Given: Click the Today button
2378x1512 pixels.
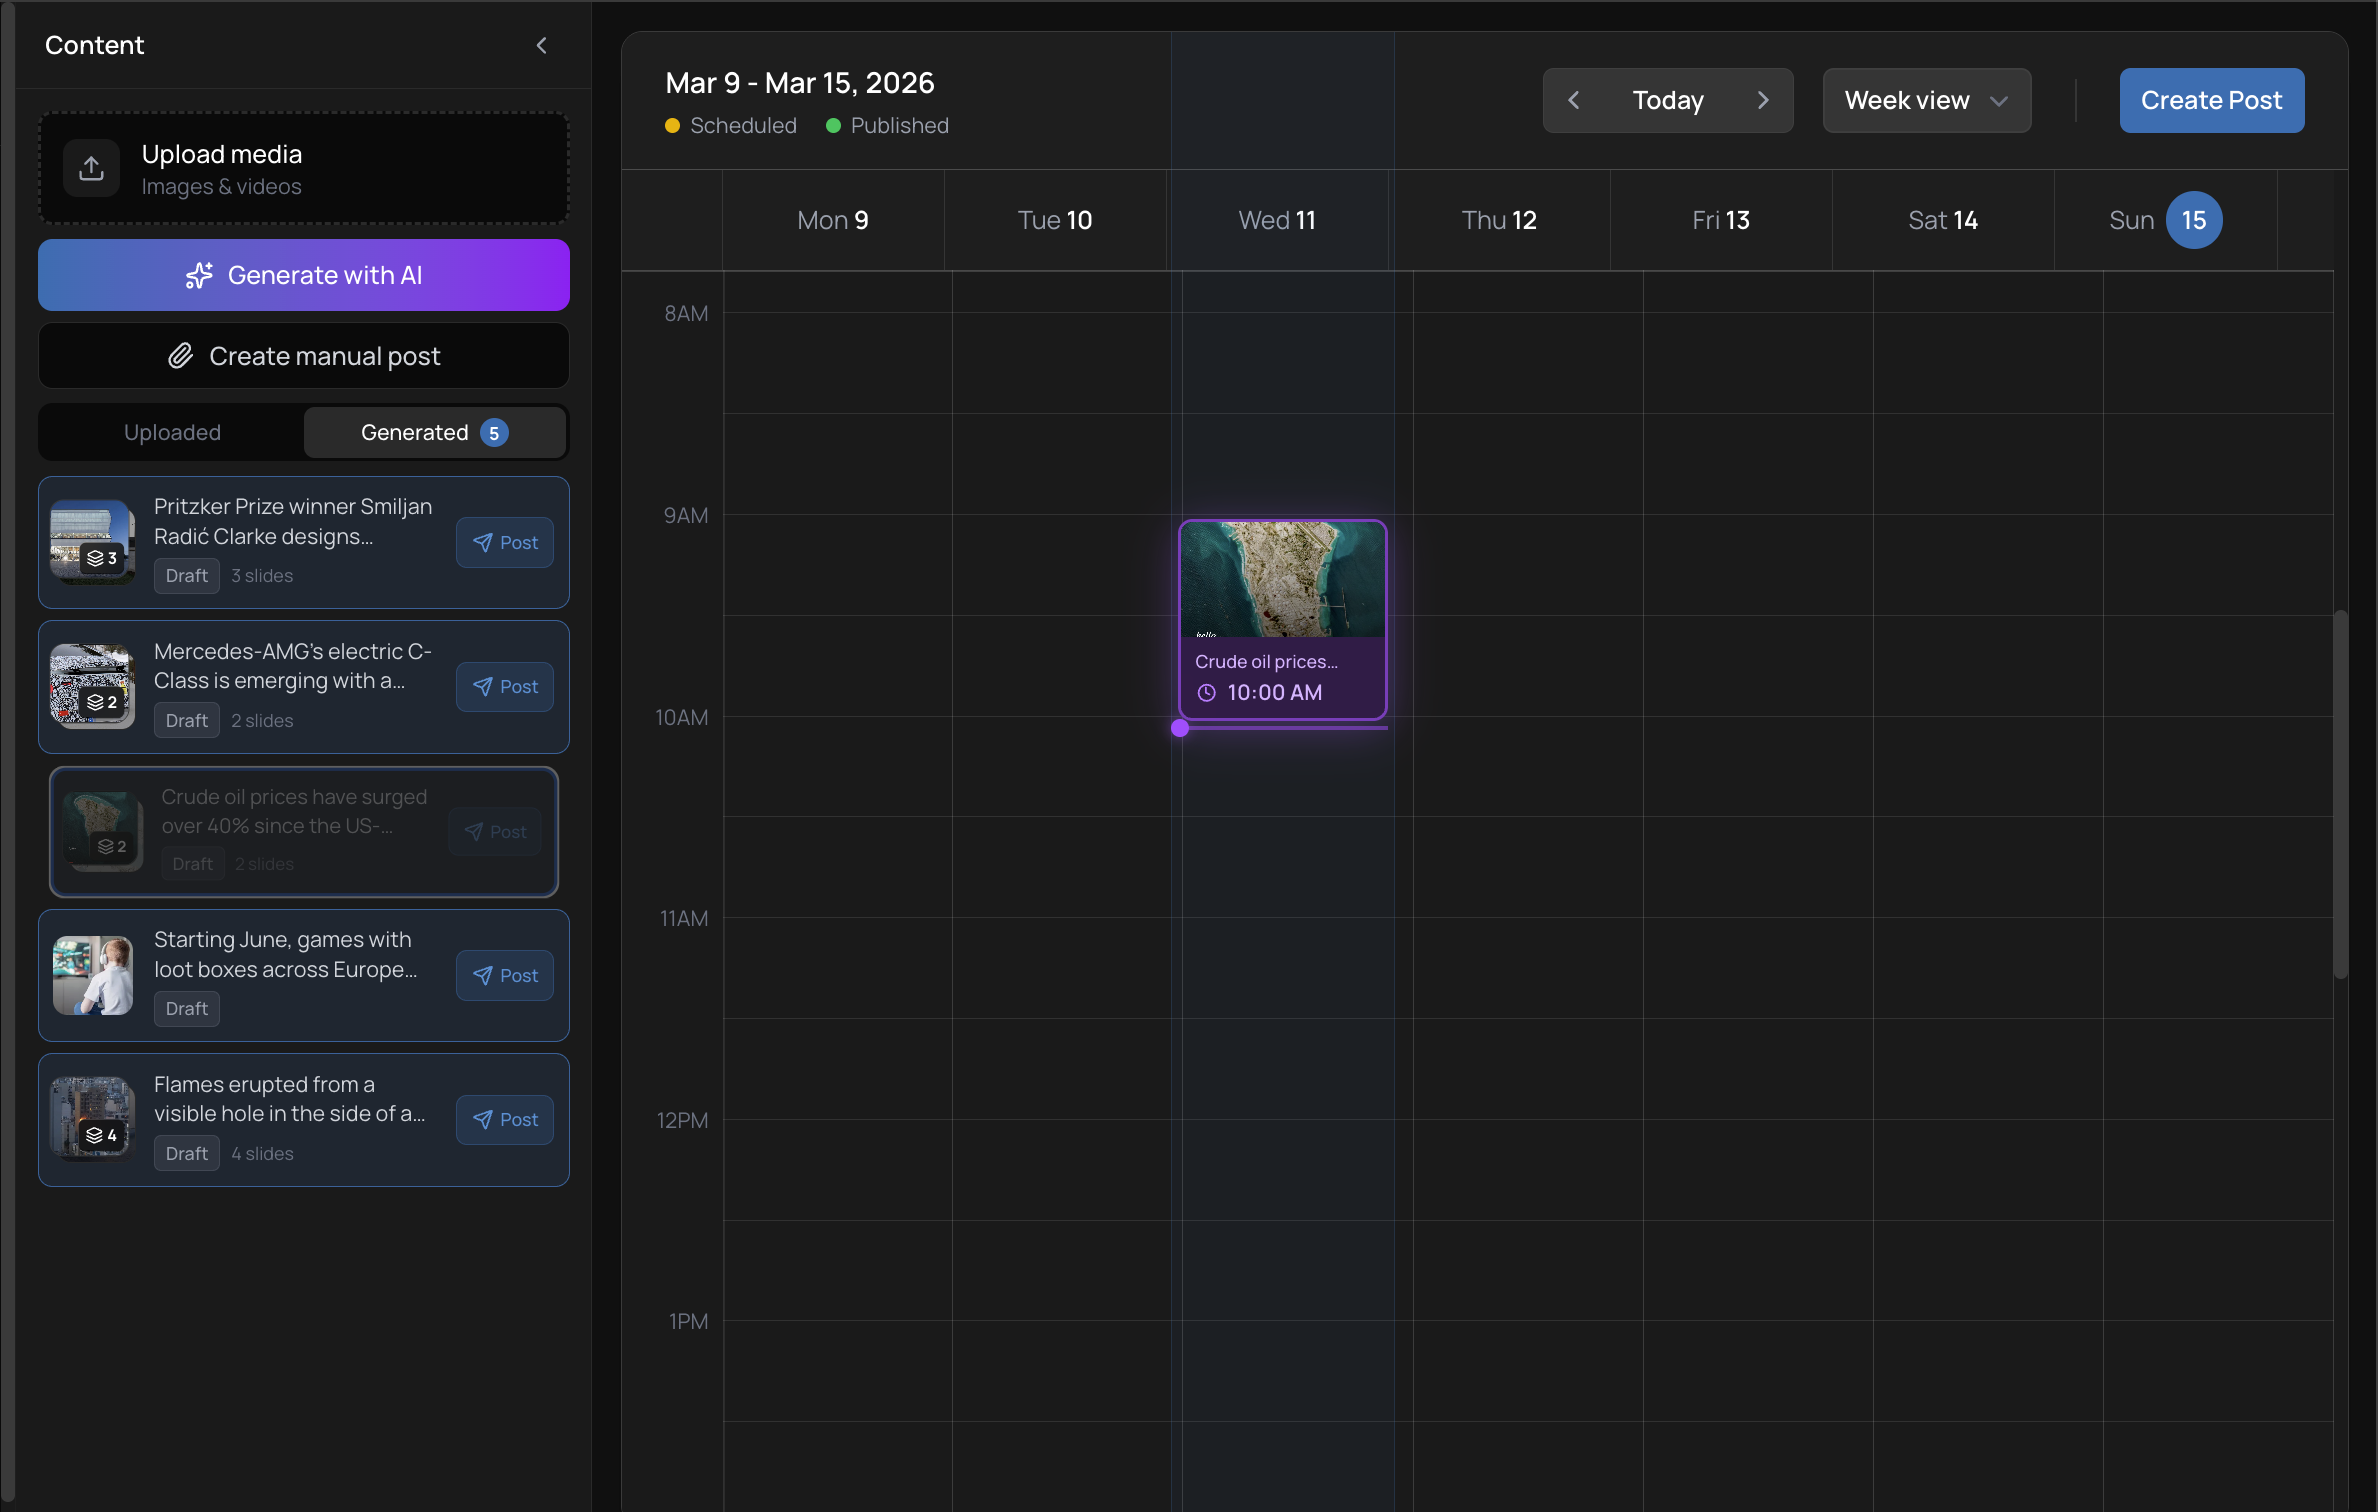Looking at the screenshot, I should 1667,100.
